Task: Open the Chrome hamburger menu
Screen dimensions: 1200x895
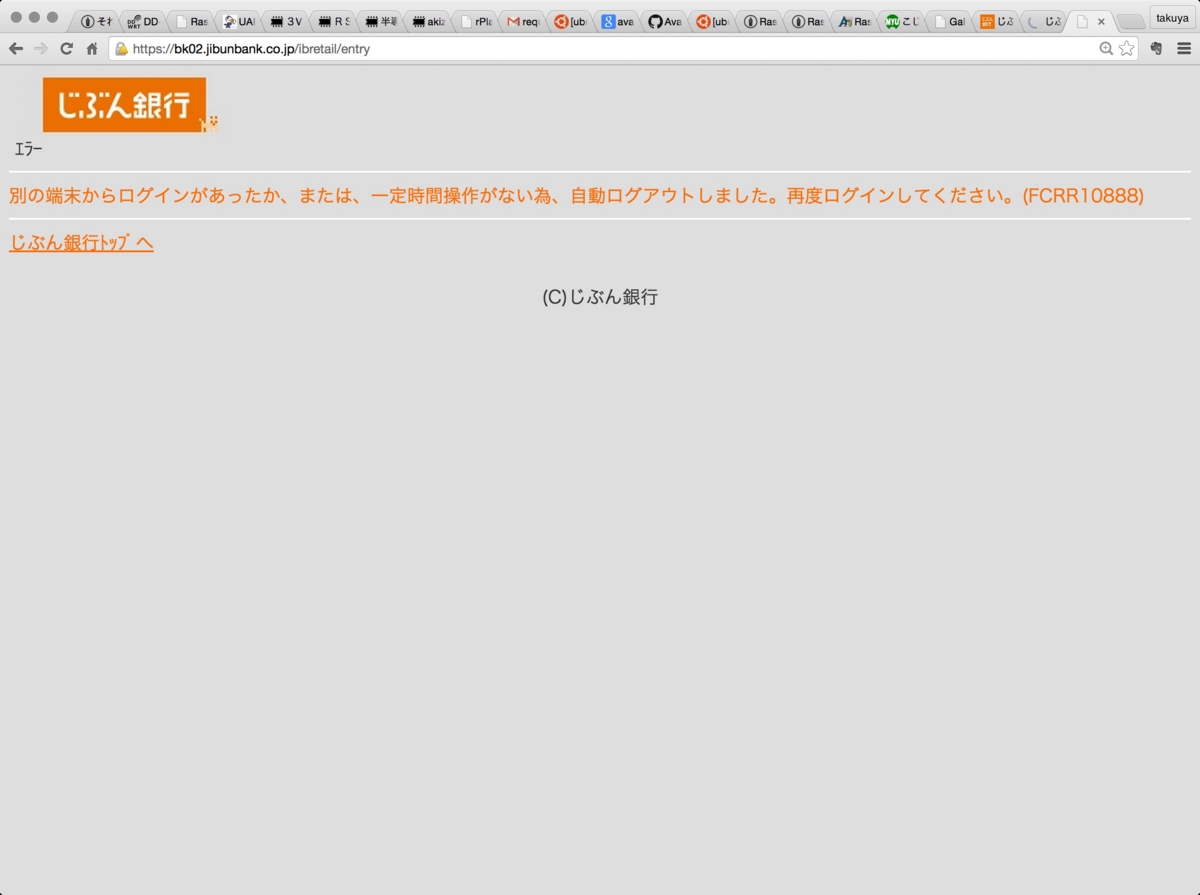Action: click(x=1184, y=48)
